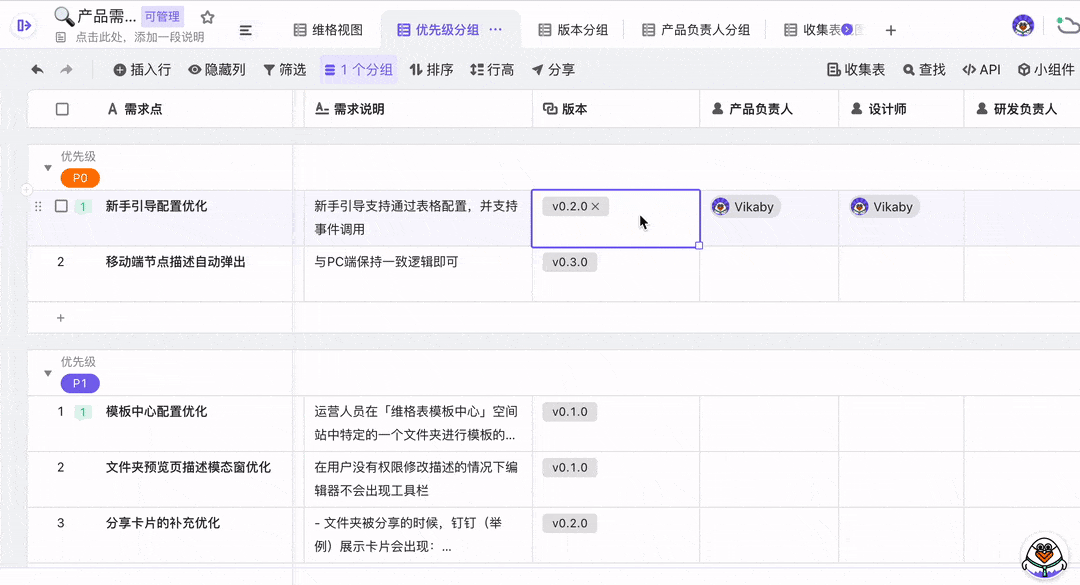The image size is (1080, 585).
Task: Switch to the 产品负责人分组 tab
Action: (695, 30)
